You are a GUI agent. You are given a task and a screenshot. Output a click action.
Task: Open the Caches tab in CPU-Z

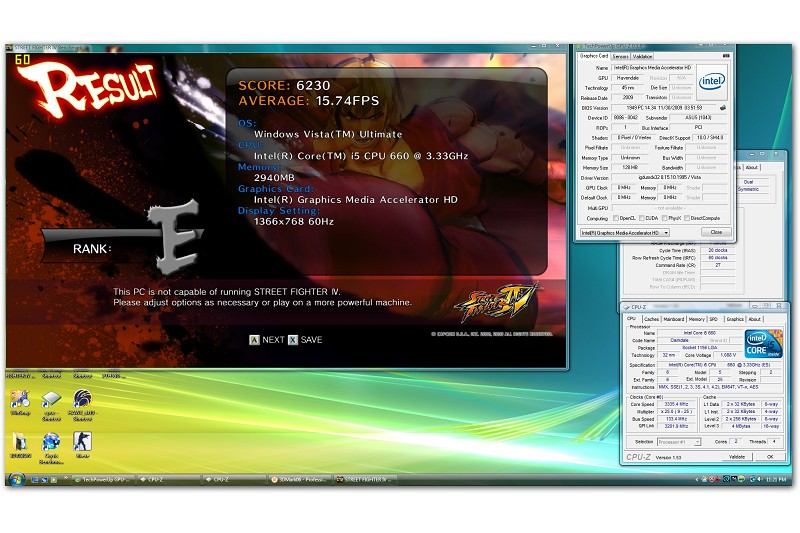coord(651,319)
